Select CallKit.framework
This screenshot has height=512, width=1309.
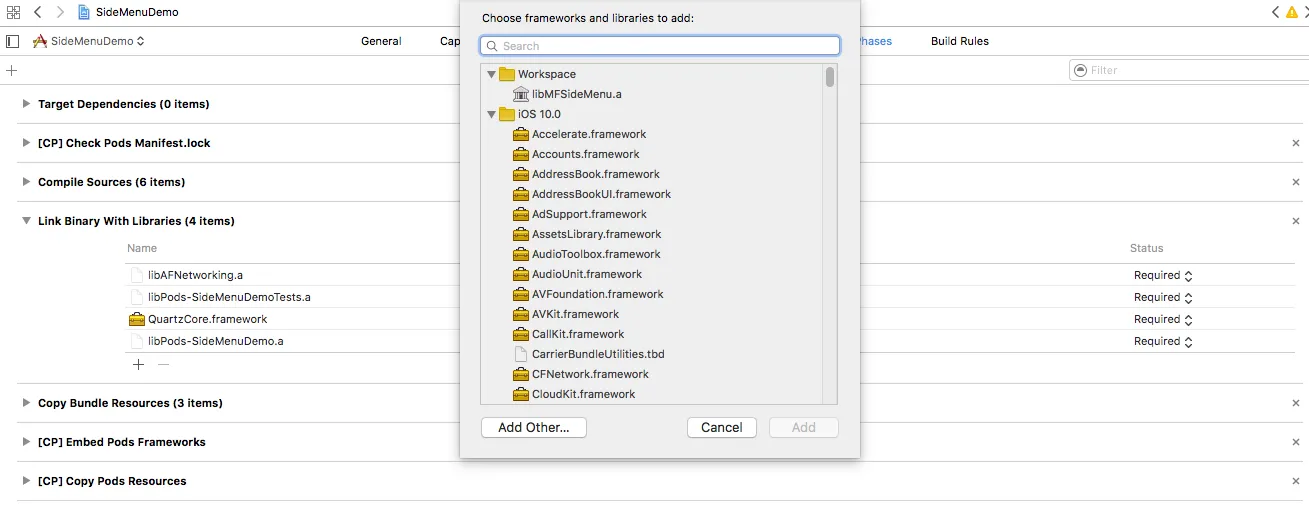[578, 334]
